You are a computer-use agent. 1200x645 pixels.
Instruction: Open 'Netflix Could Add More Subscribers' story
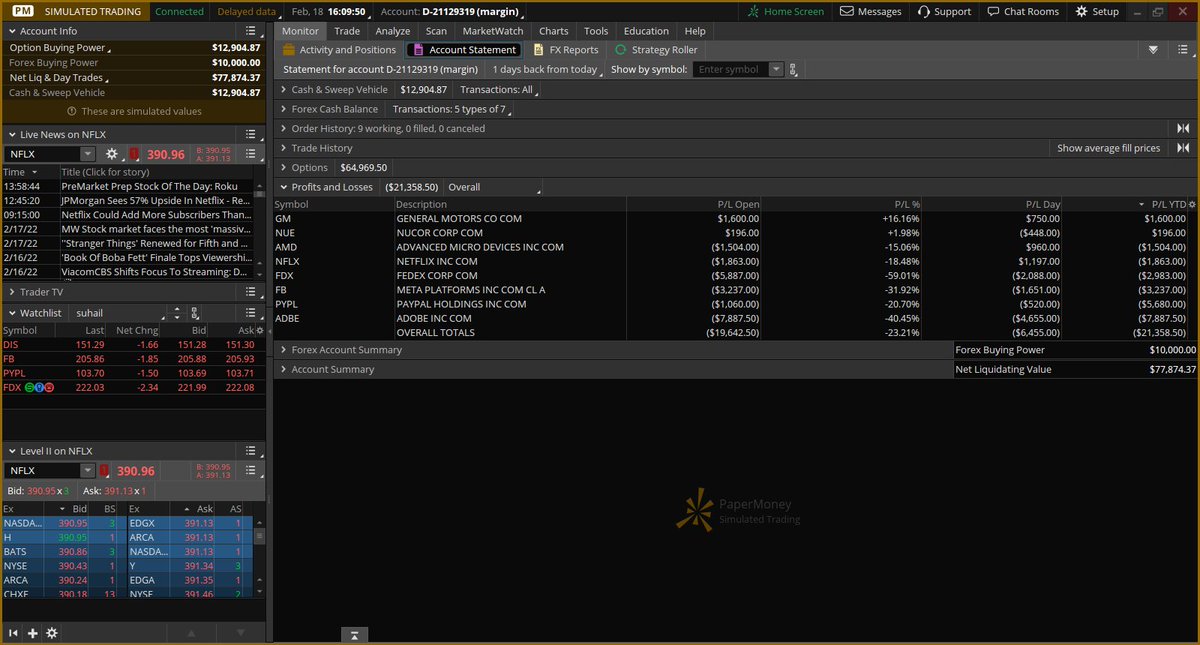[156, 215]
